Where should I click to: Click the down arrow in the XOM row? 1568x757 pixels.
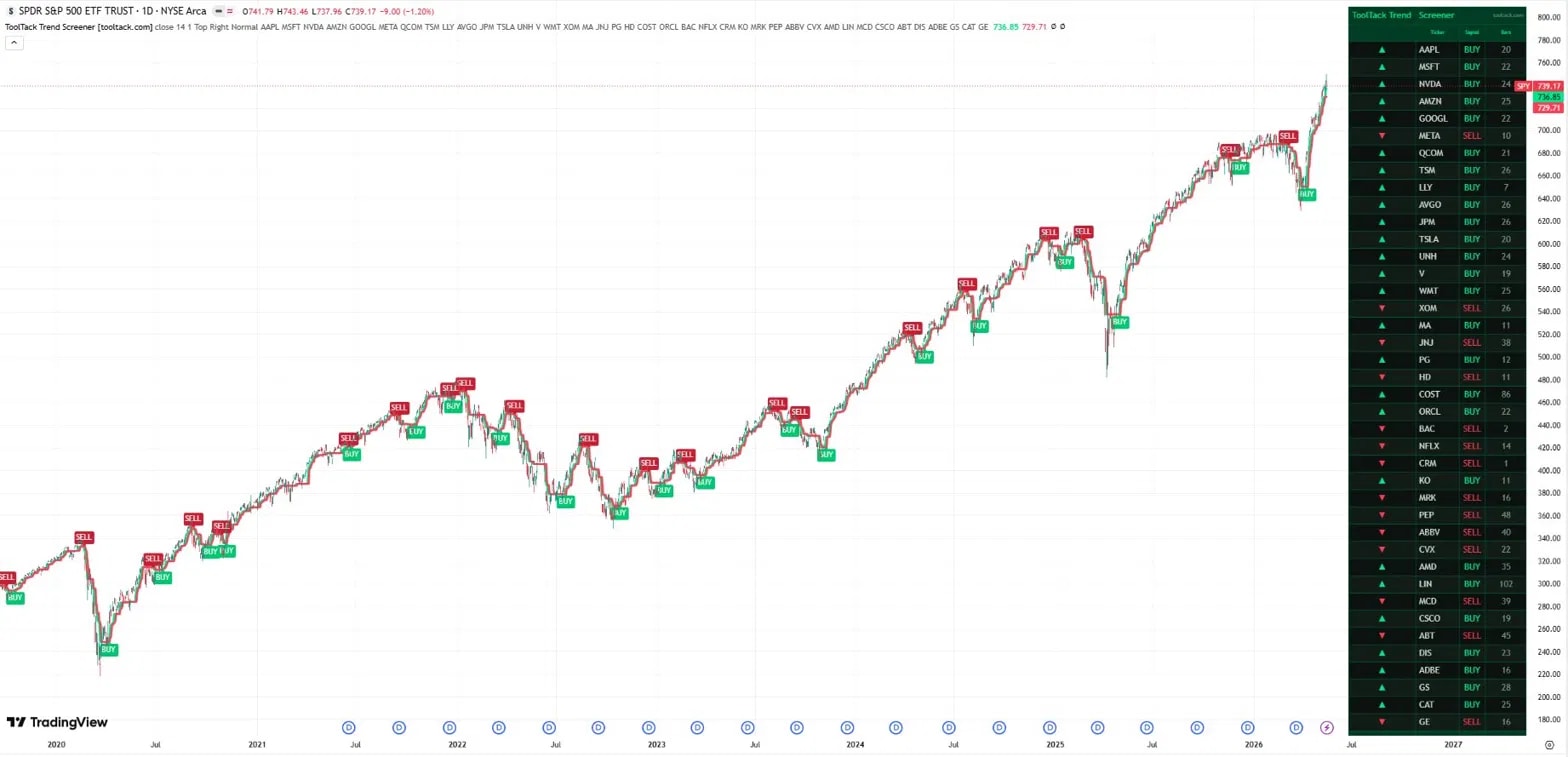(1382, 308)
